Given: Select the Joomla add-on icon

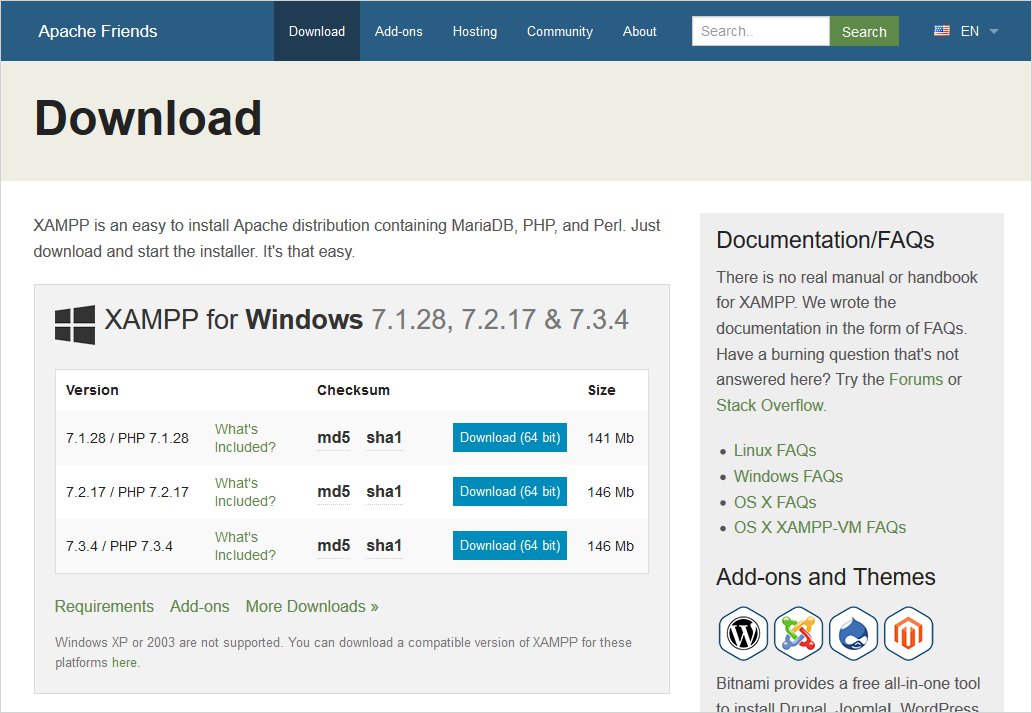Looking at the screenshot, I should 798,633.
